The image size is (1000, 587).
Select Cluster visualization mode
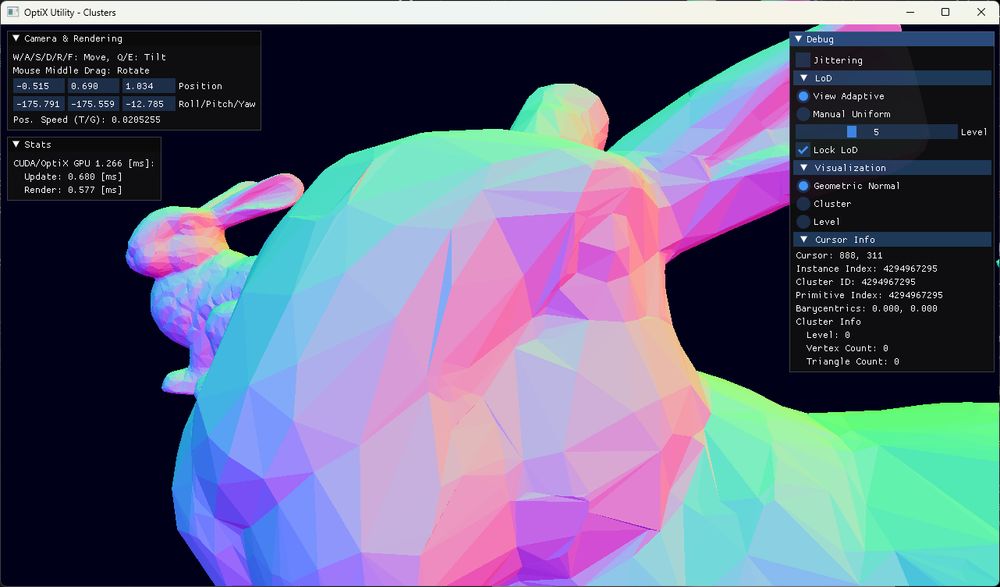(x=803, y=204)
